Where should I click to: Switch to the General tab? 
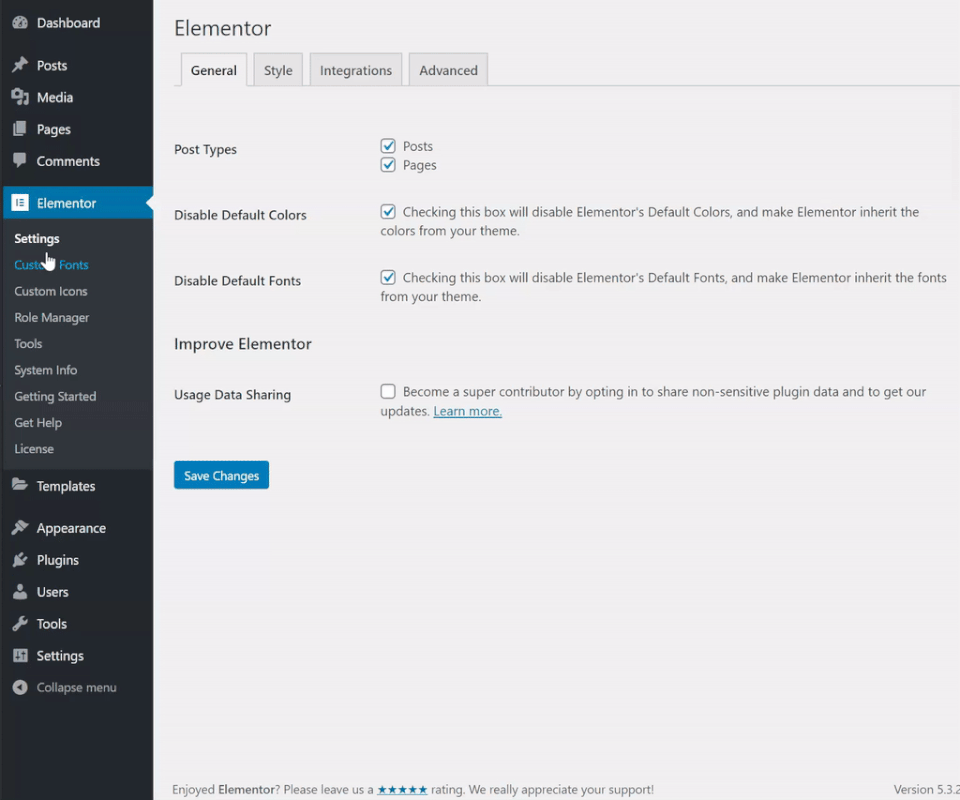click(x=214, y=70)
